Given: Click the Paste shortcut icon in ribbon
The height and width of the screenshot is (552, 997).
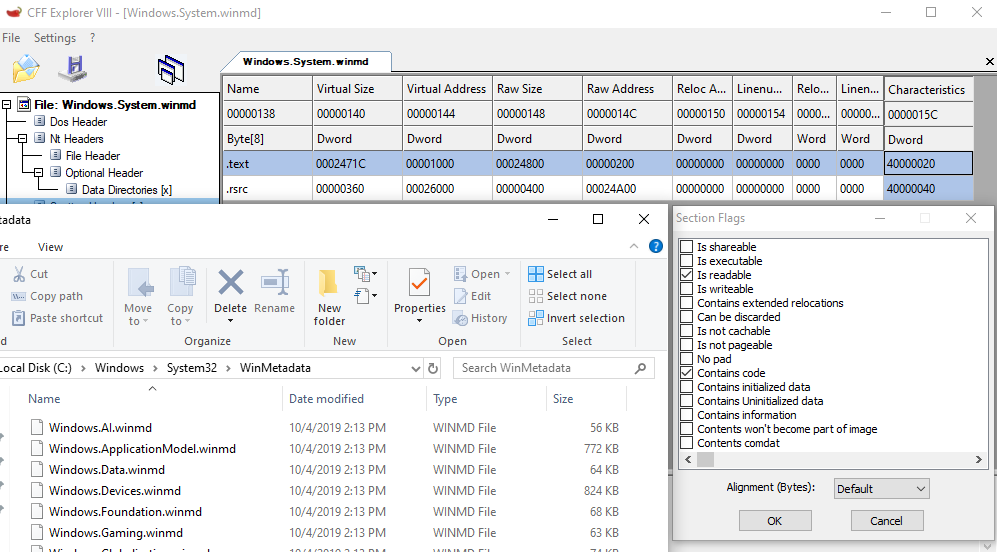Looking at the screenshot, I should click(x=18, y=318).
